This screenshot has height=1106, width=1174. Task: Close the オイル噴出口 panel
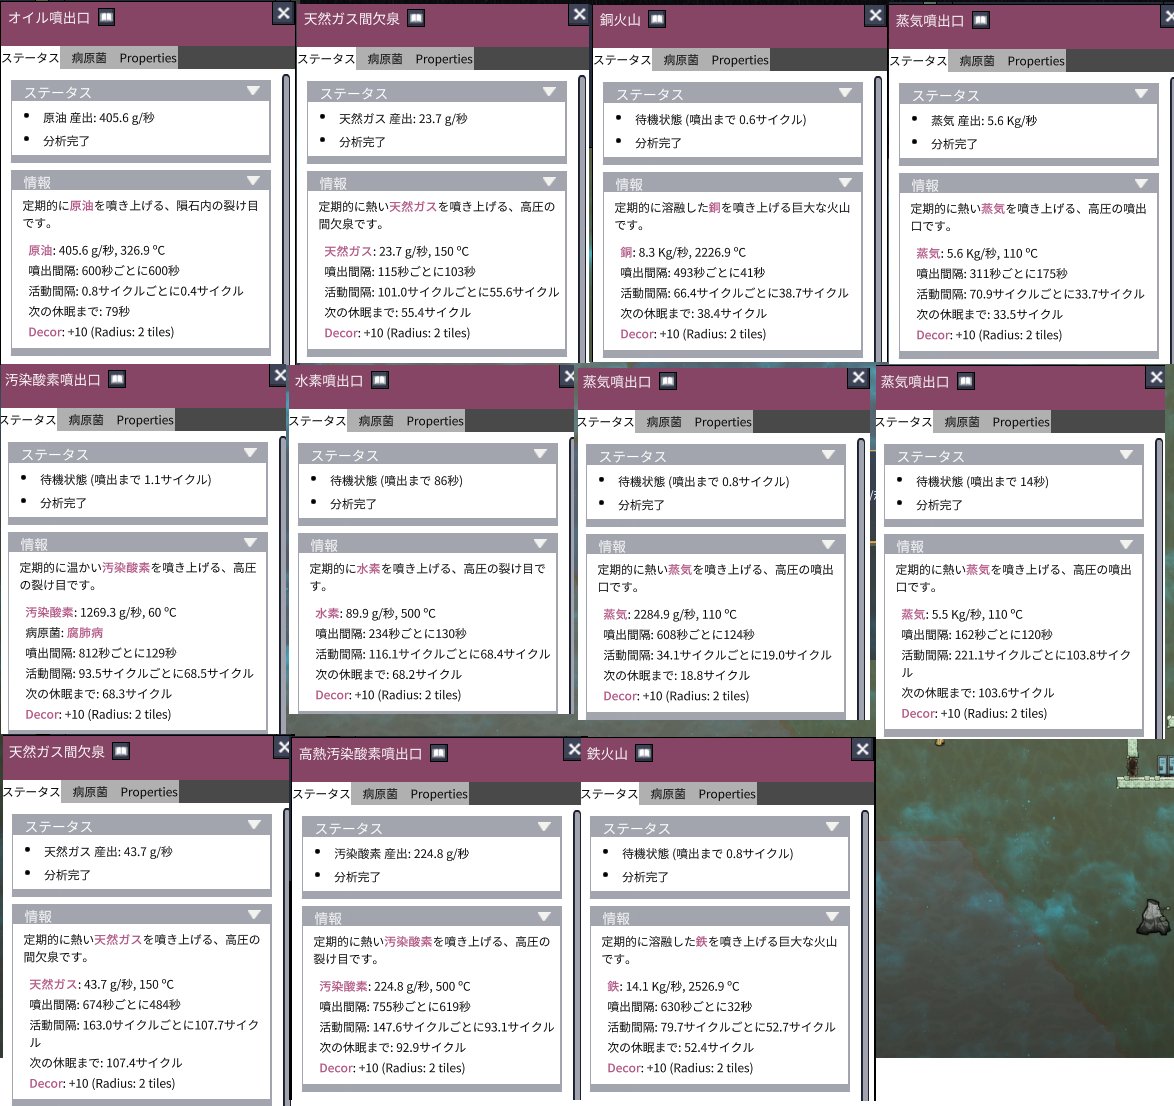pos(283,13)
